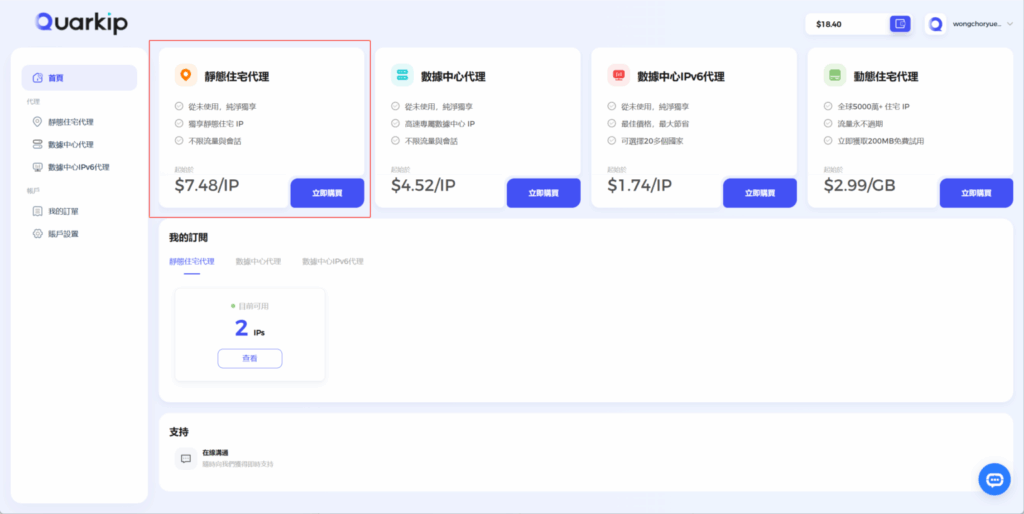
Task: Click the chat bubble icon beside 在線溝通
Action: tap(185, 458)
